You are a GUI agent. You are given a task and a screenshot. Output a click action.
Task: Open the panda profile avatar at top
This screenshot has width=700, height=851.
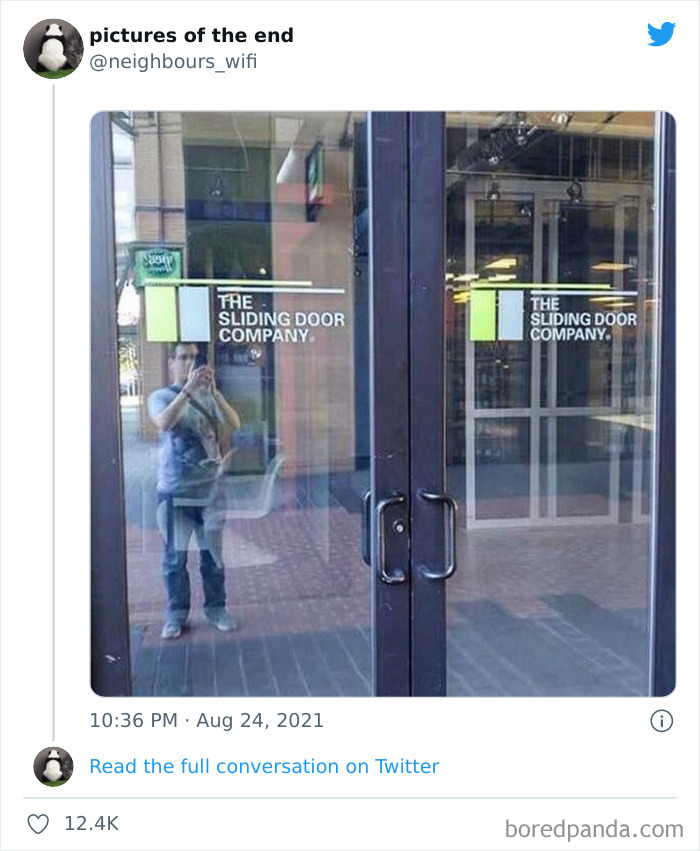53,49
